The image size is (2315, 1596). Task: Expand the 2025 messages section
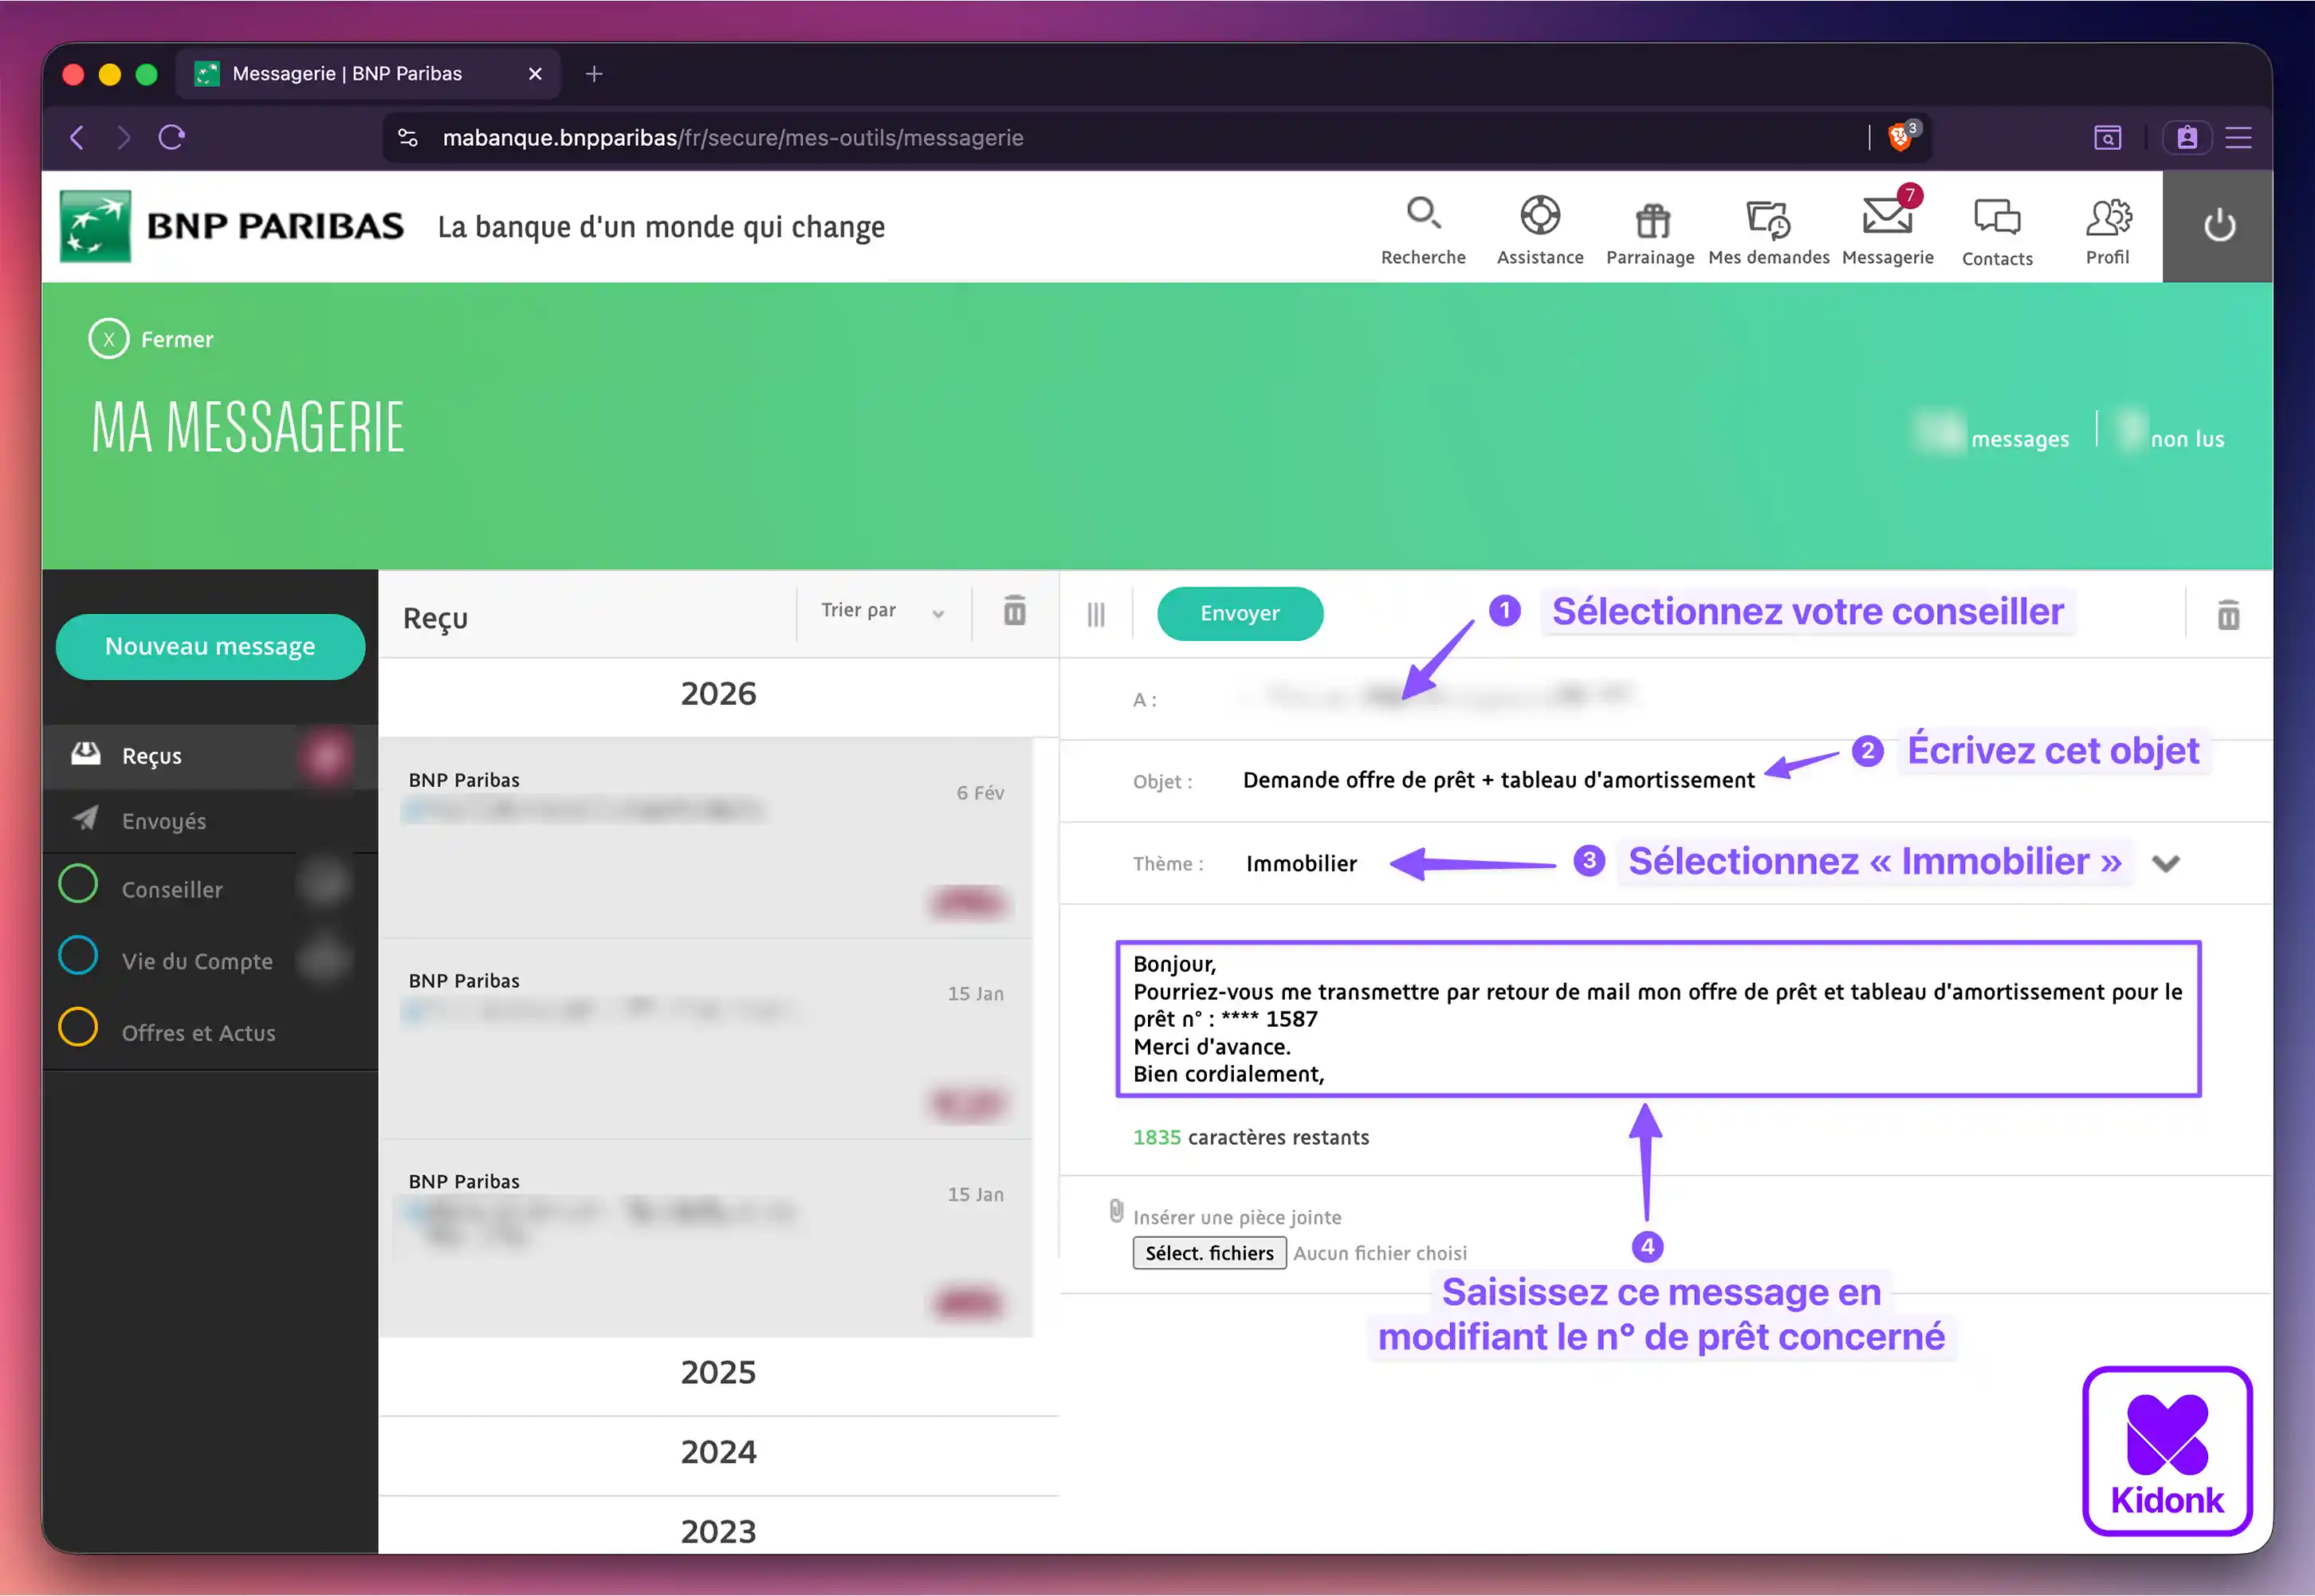tap(718, 1373)
